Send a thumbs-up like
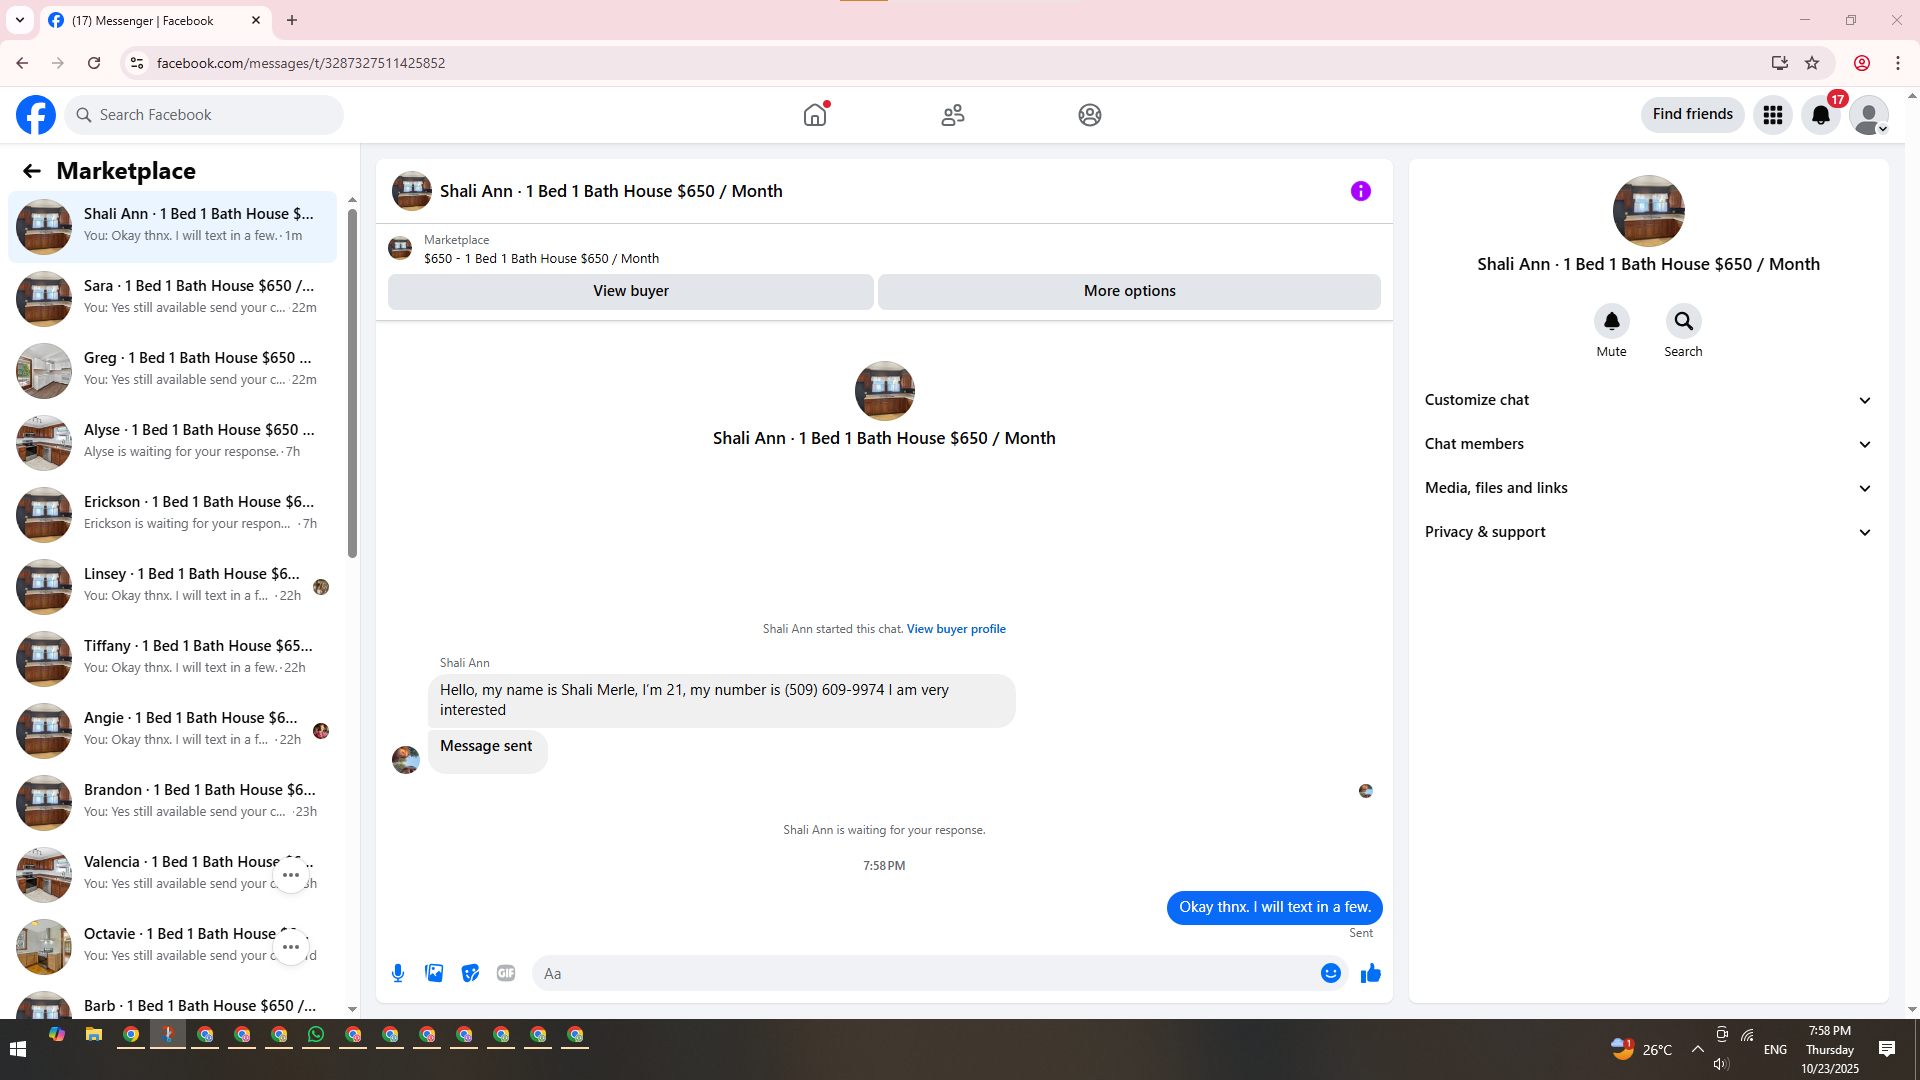 coord(1370,973)
